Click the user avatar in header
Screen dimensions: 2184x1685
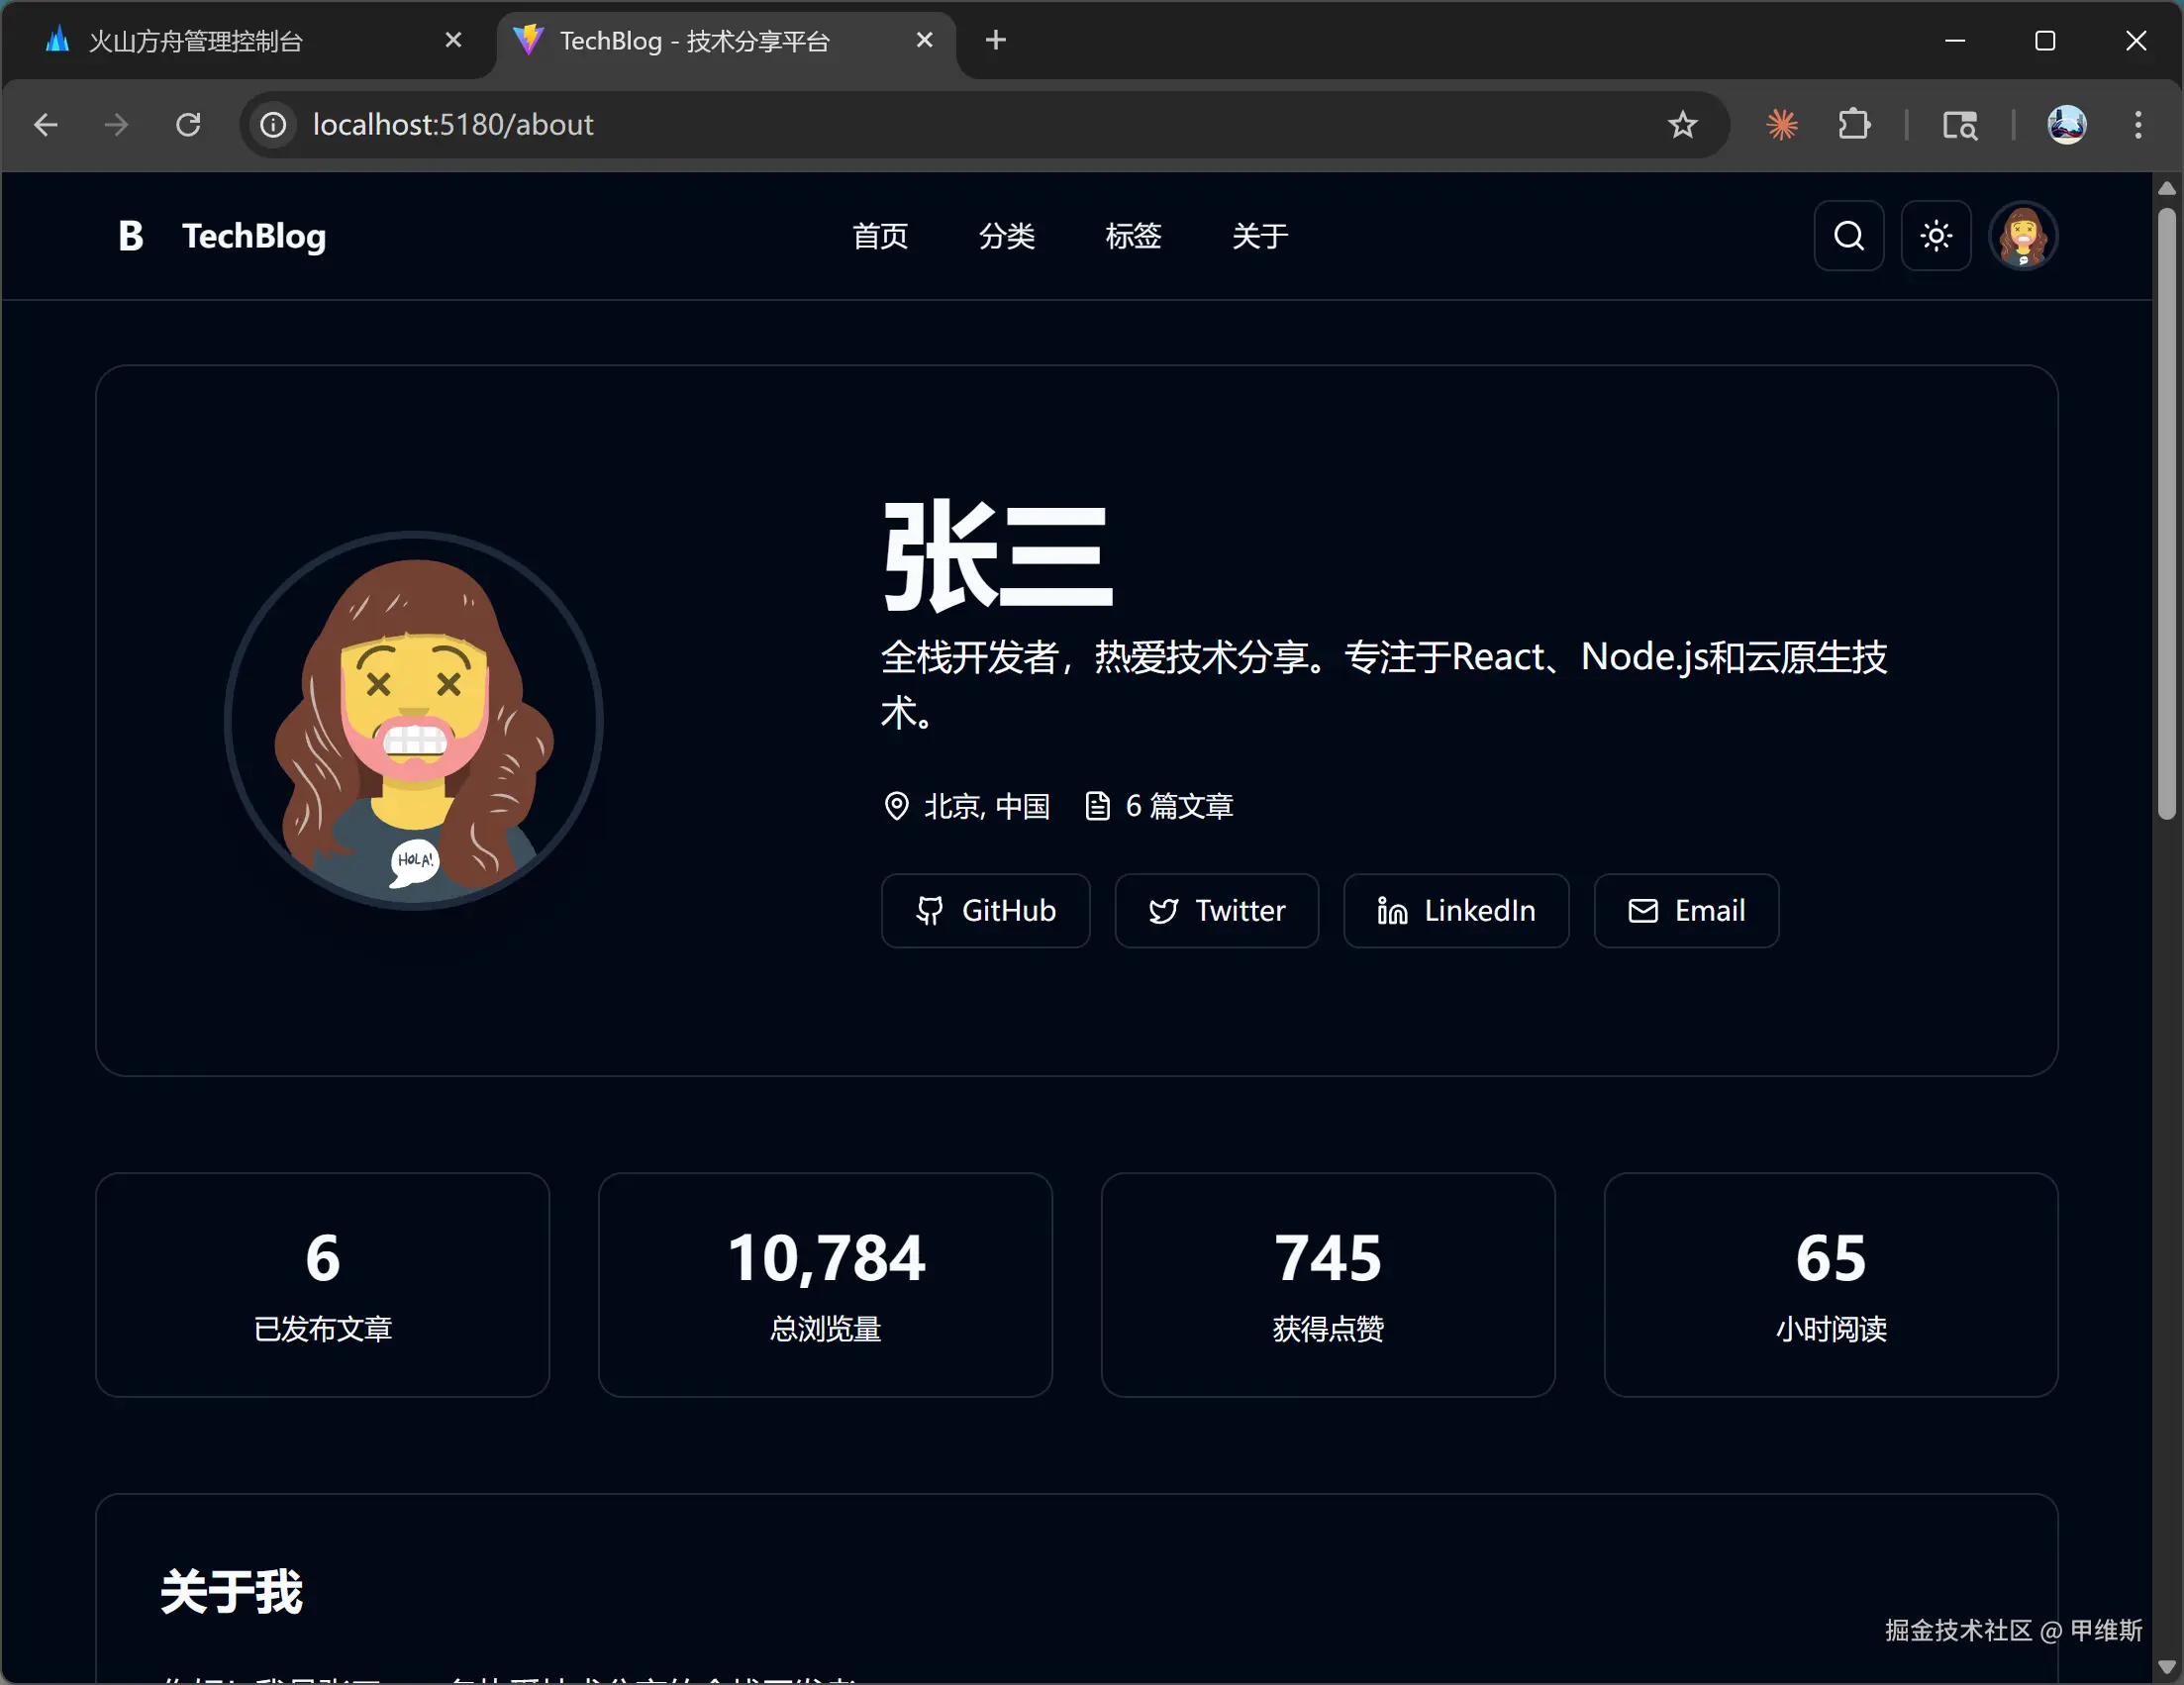pyautogui.click(x=2022, y=236)
